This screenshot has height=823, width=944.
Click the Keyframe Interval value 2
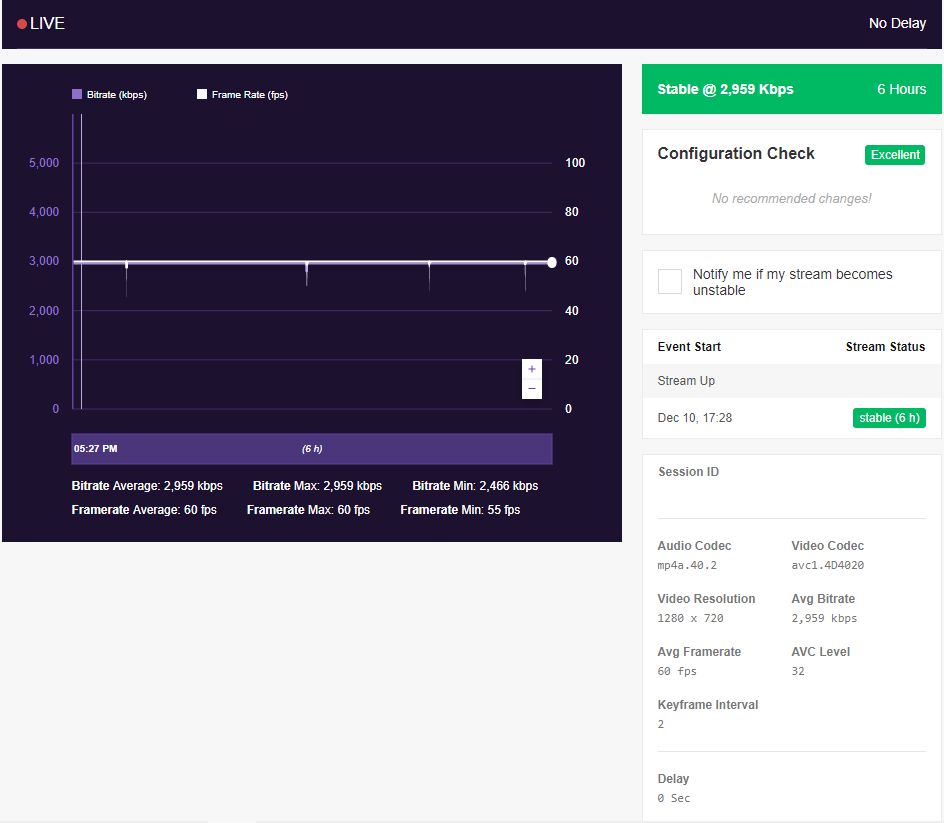coord(660,724)
